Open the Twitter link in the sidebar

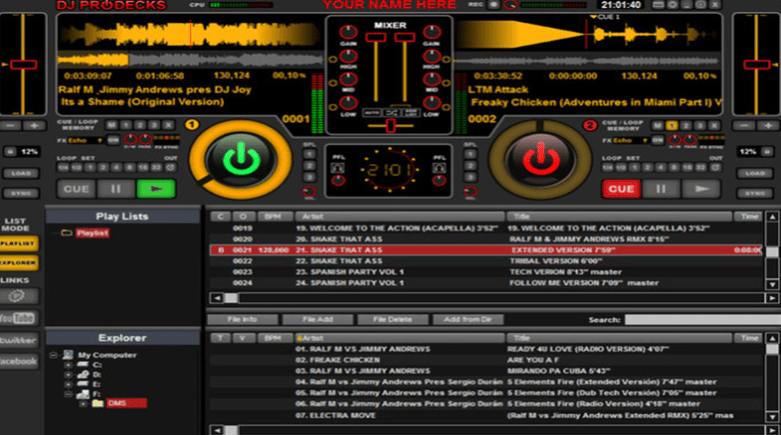point(18,340)
